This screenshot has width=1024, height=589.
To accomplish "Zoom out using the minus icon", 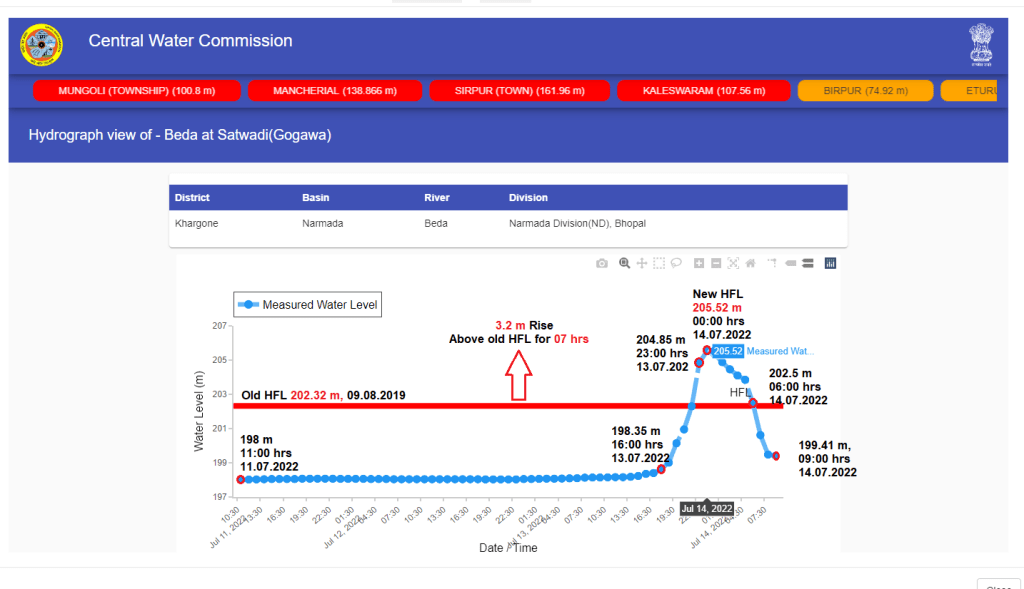I will (x=716, y=263).
